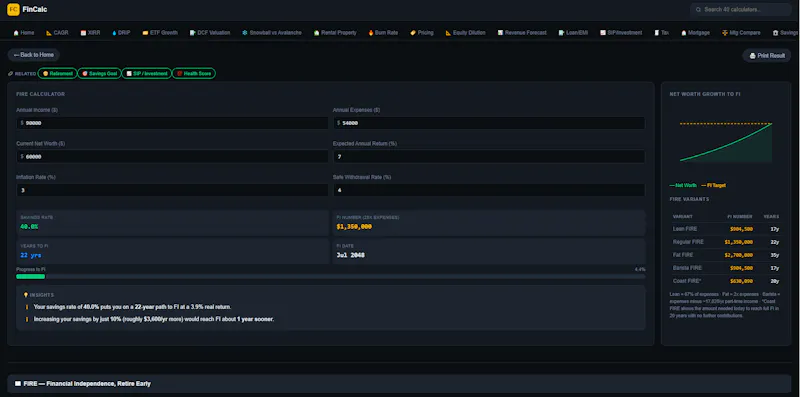Select the Barista FIRE row
This screenshot has height=397, width=800.
tap(726, 268)
